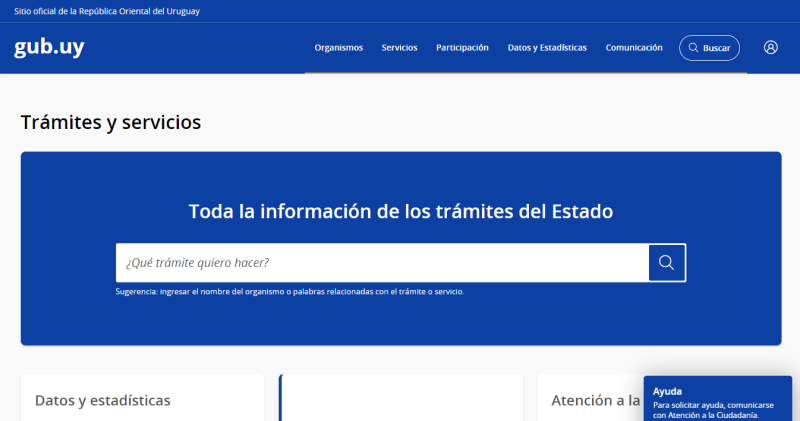Click the gub.uy logo
Viewport: 800px width, 421px height.
(49, 47)
